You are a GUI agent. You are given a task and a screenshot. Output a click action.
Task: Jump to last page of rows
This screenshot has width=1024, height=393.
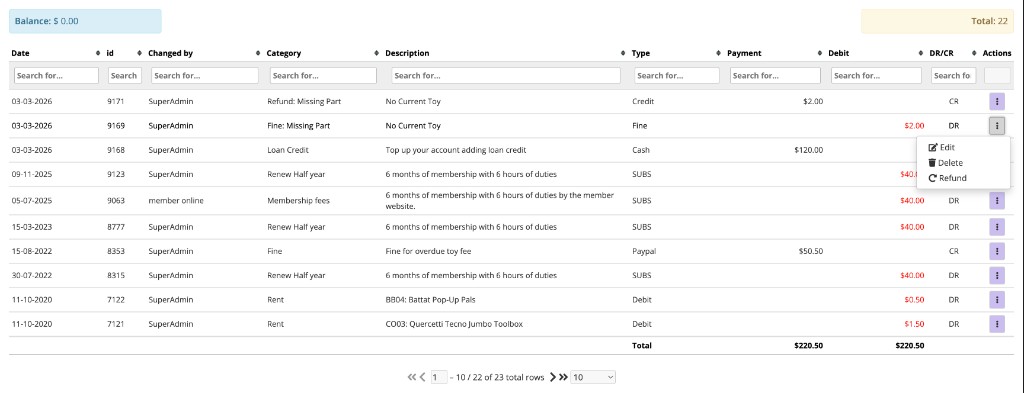(564, 377)
